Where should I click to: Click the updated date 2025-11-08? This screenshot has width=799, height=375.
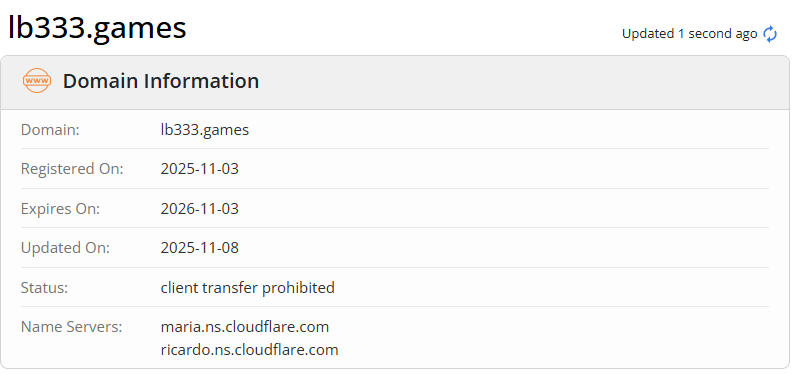200,248
